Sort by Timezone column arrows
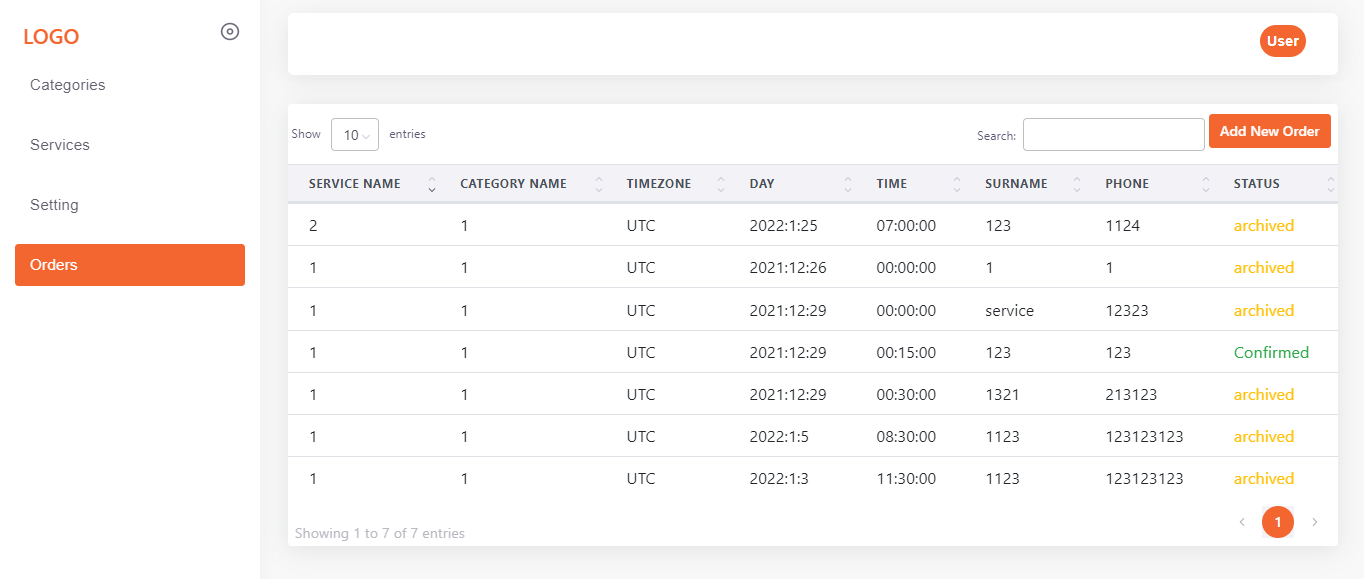 (x=720, y=184)
